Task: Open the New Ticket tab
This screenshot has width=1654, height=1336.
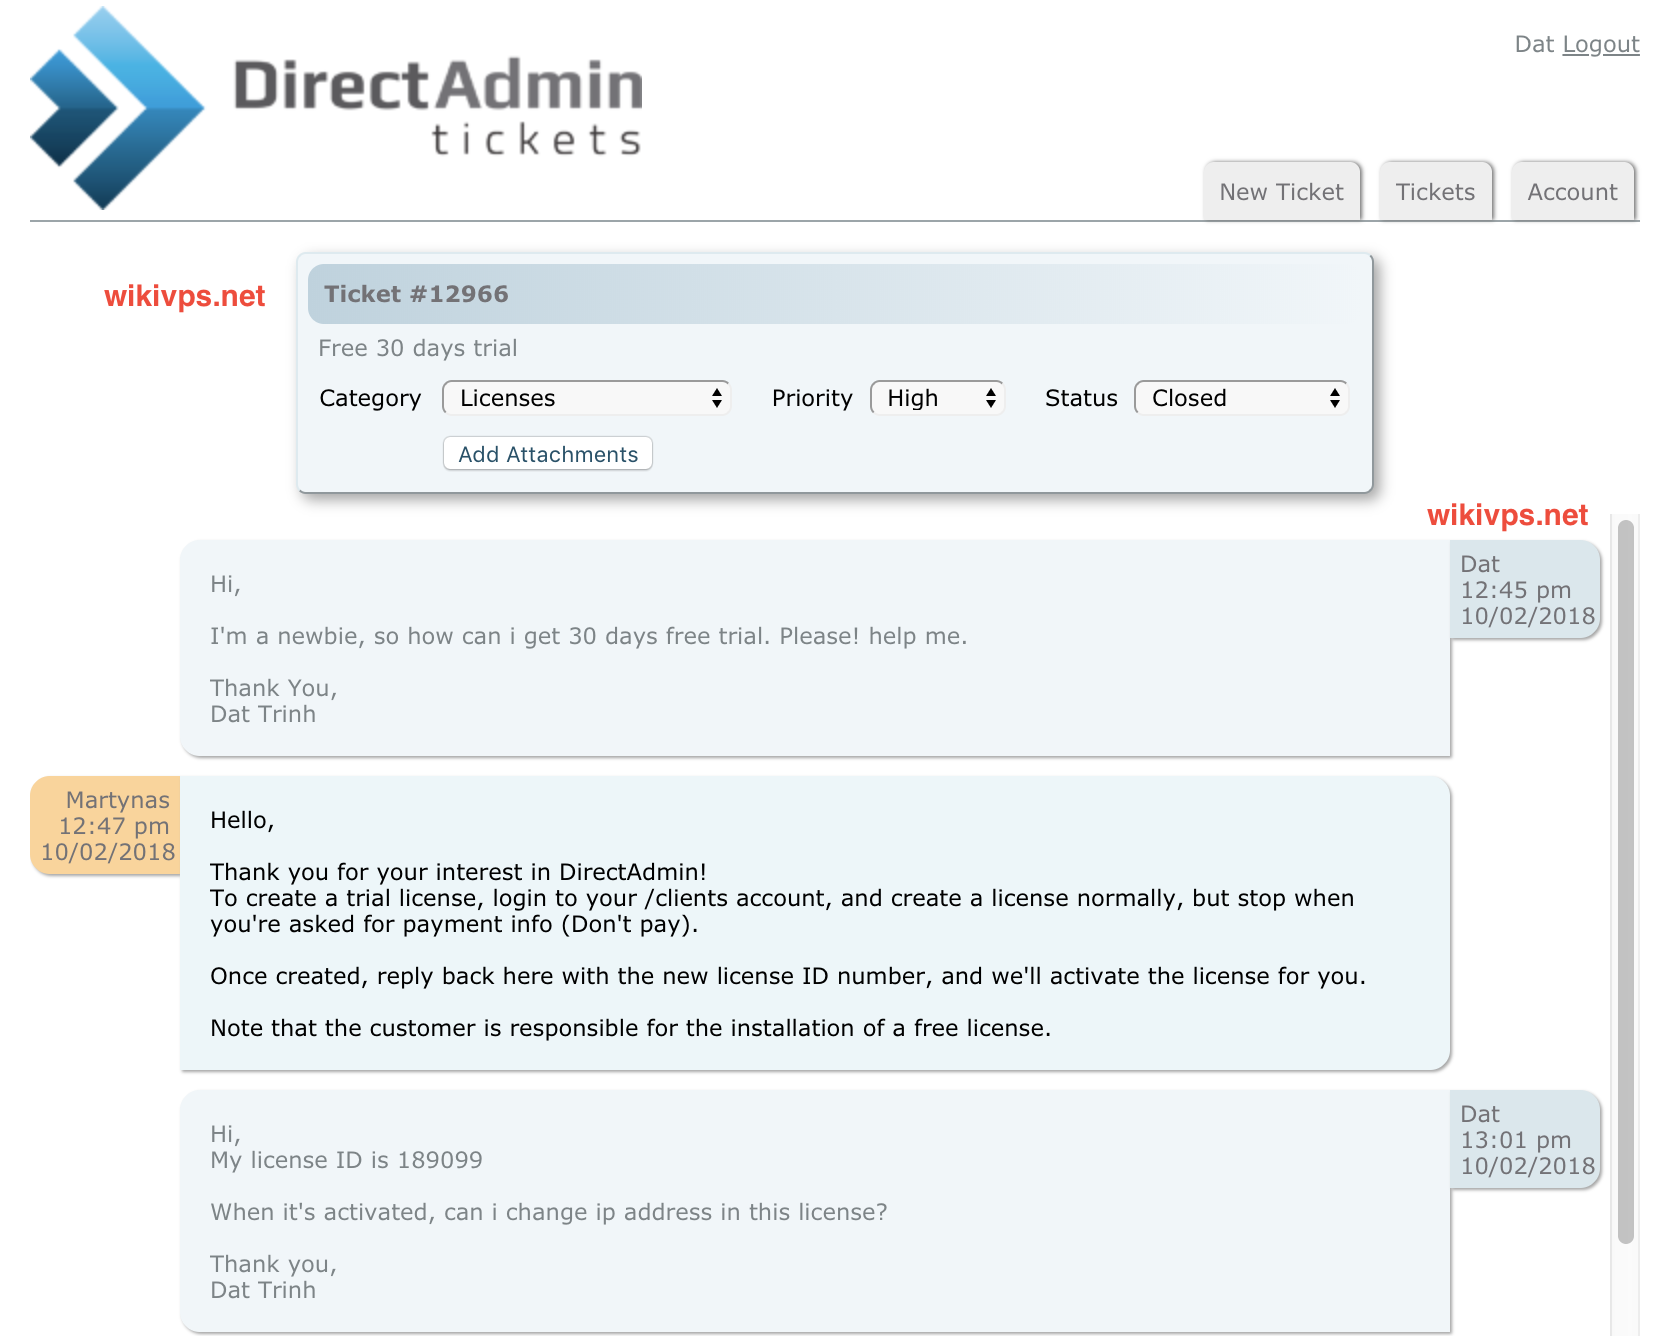Action: (x=1281, y=191)
